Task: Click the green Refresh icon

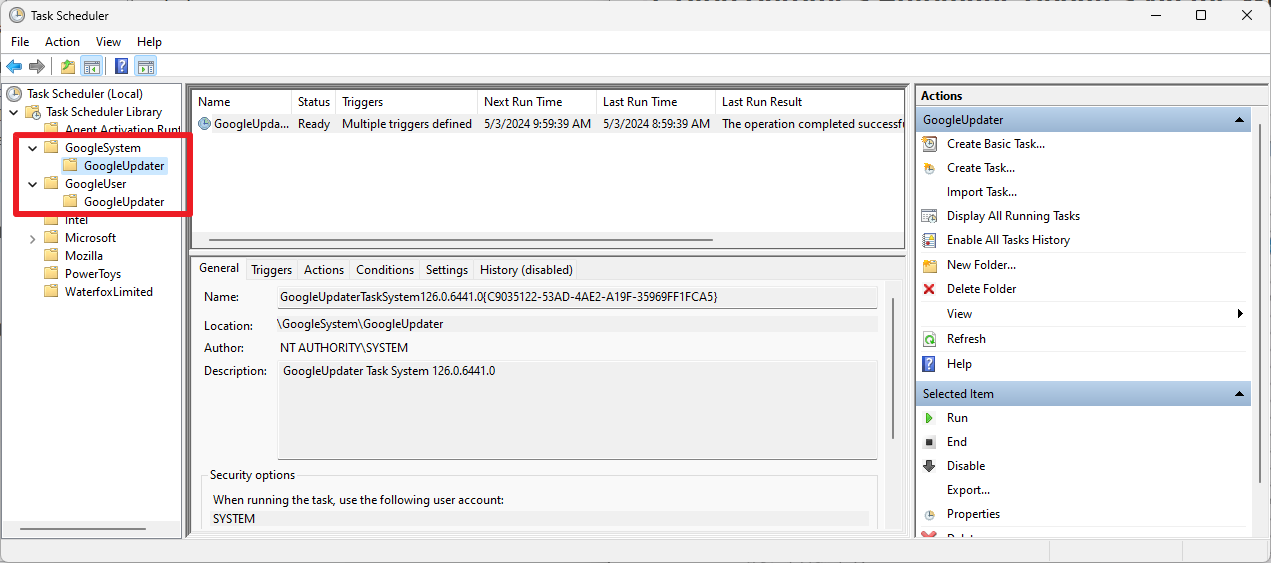Action: 929,339
